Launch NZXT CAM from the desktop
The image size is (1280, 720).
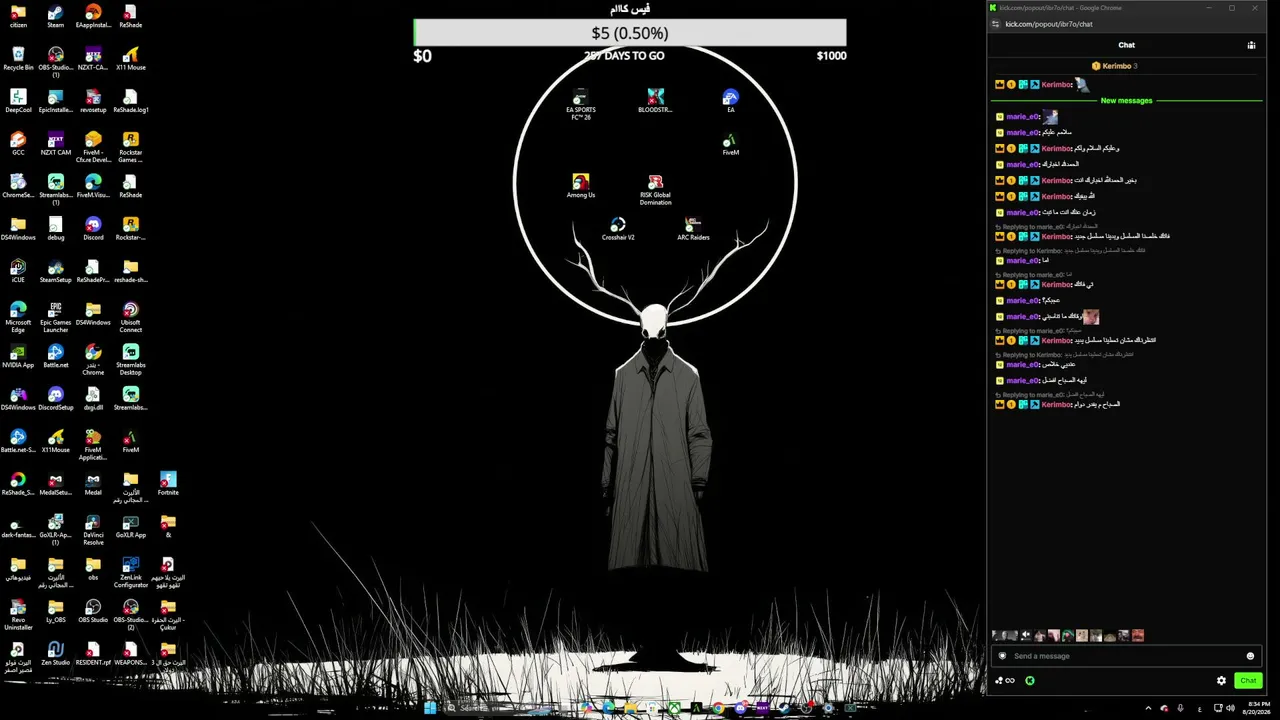pos(56,144)
